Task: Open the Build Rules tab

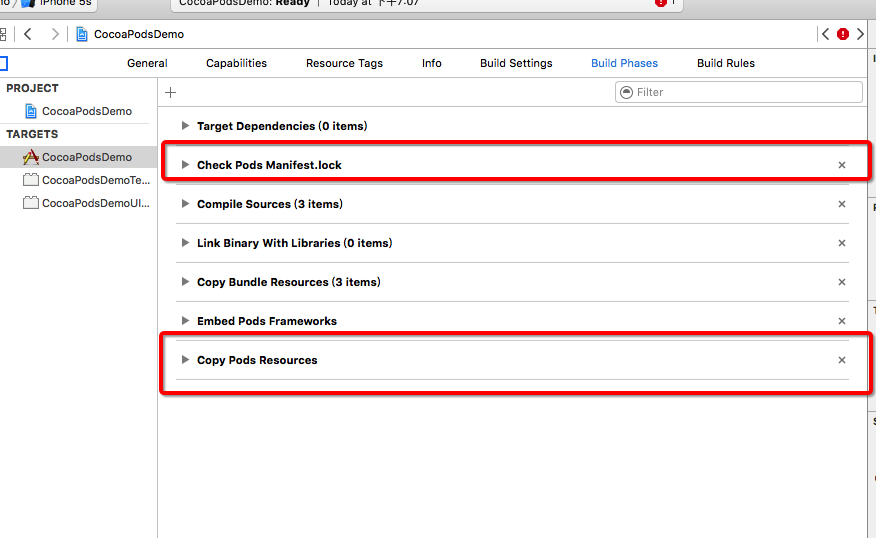Action: (726, 63)
